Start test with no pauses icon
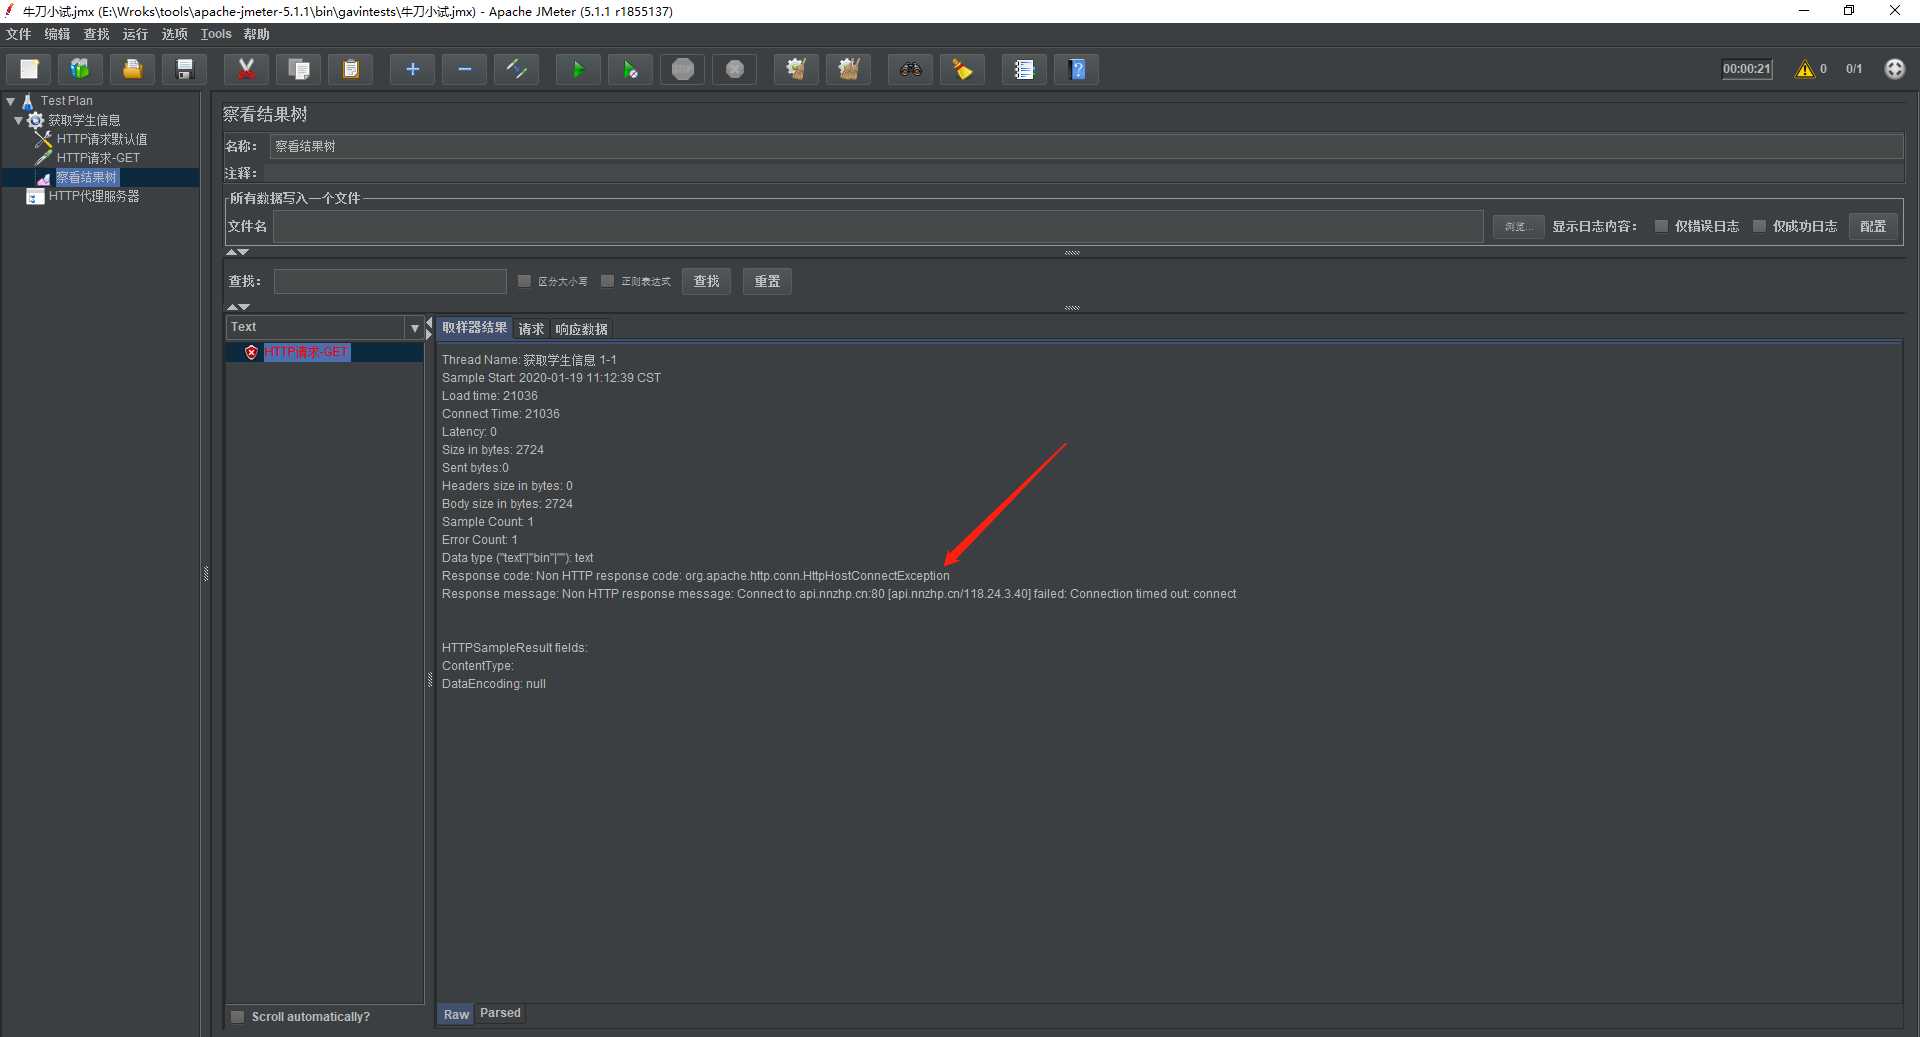The width and height of the screenshot is (1920, 1037). (630, 69)
